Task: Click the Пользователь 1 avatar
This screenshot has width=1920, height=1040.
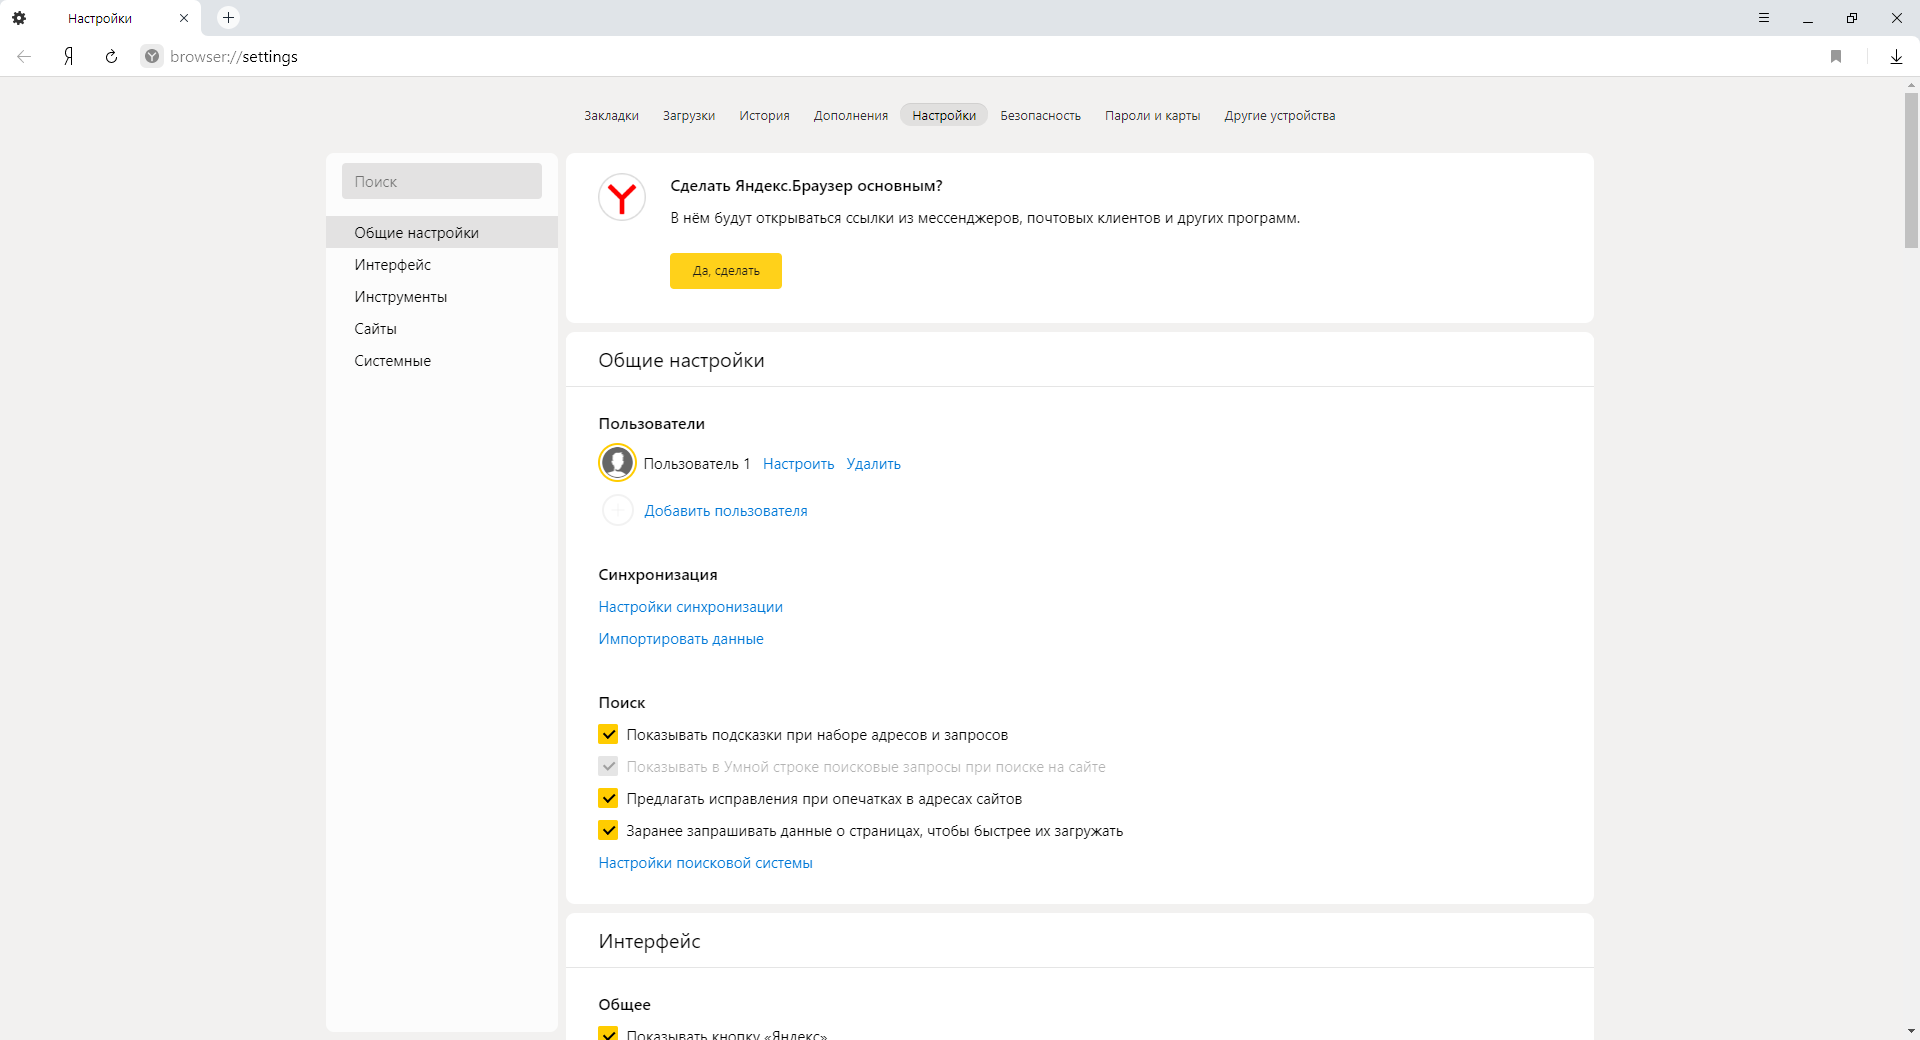Action: click(x=617, y=463)
